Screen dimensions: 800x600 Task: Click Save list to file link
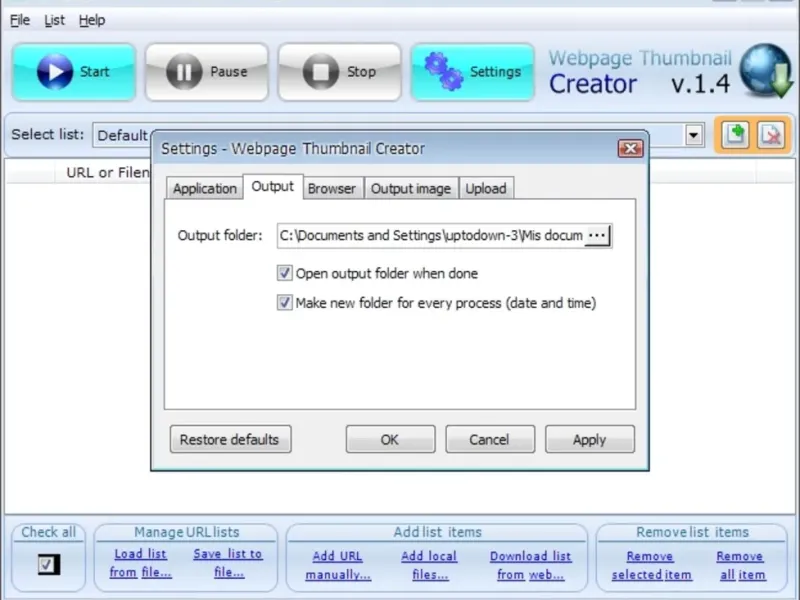pyautogui.click(x=228, y=563)
